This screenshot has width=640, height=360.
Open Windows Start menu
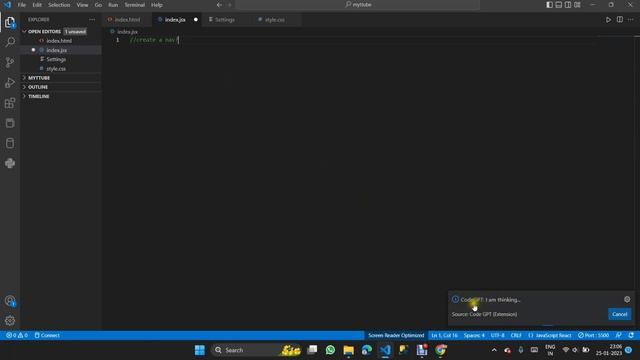(200, 350)
